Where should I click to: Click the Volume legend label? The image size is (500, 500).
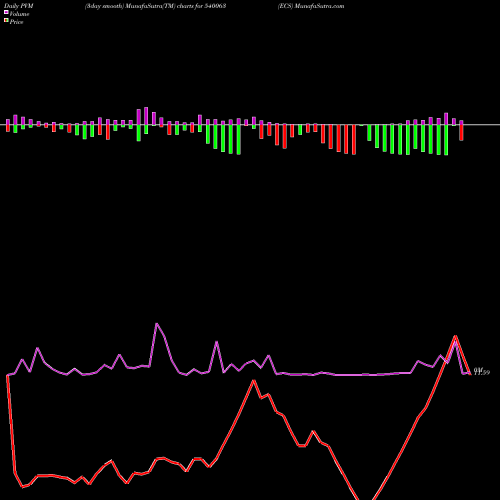[19, 14]
